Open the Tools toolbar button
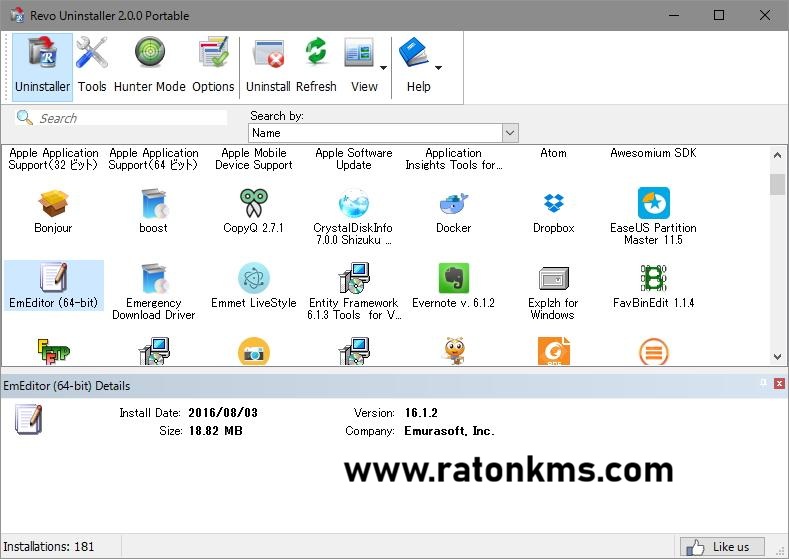The width and height of the screenshot is (789, 559). [x=92, y=65]
